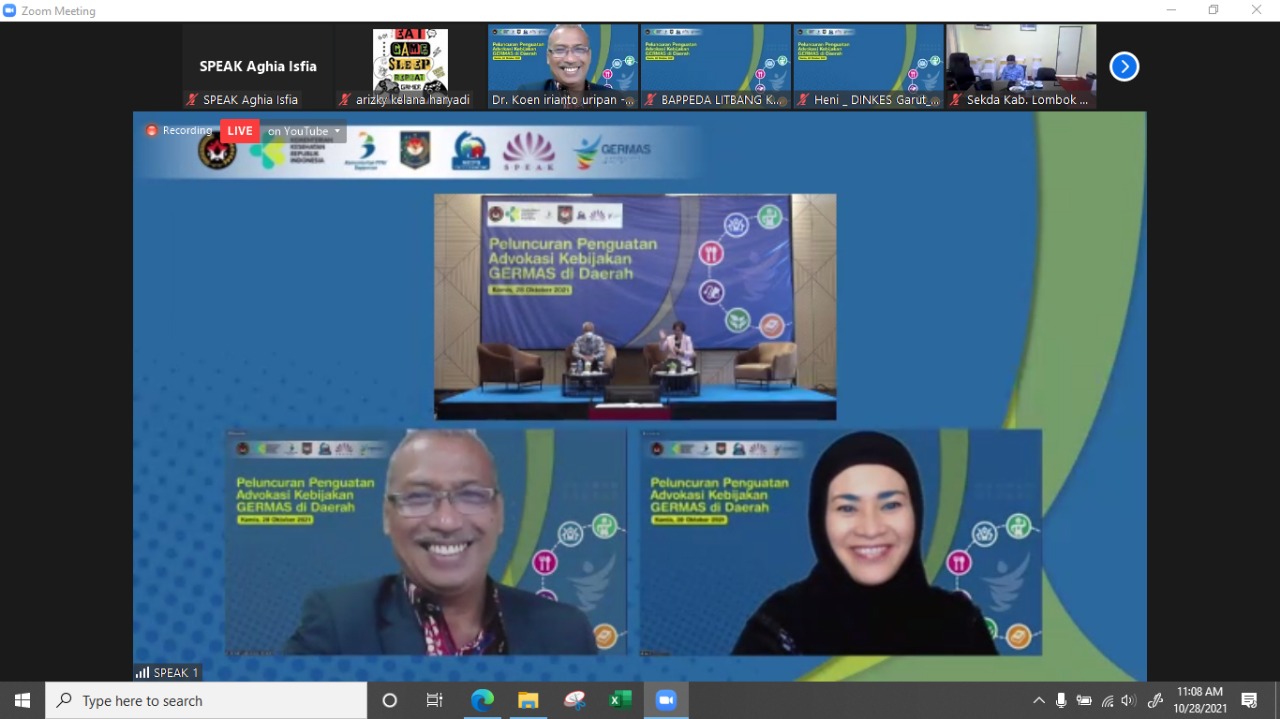Open Excel from the taskbar
Screen dimensions: 1280x719
(x=621, y=701)
